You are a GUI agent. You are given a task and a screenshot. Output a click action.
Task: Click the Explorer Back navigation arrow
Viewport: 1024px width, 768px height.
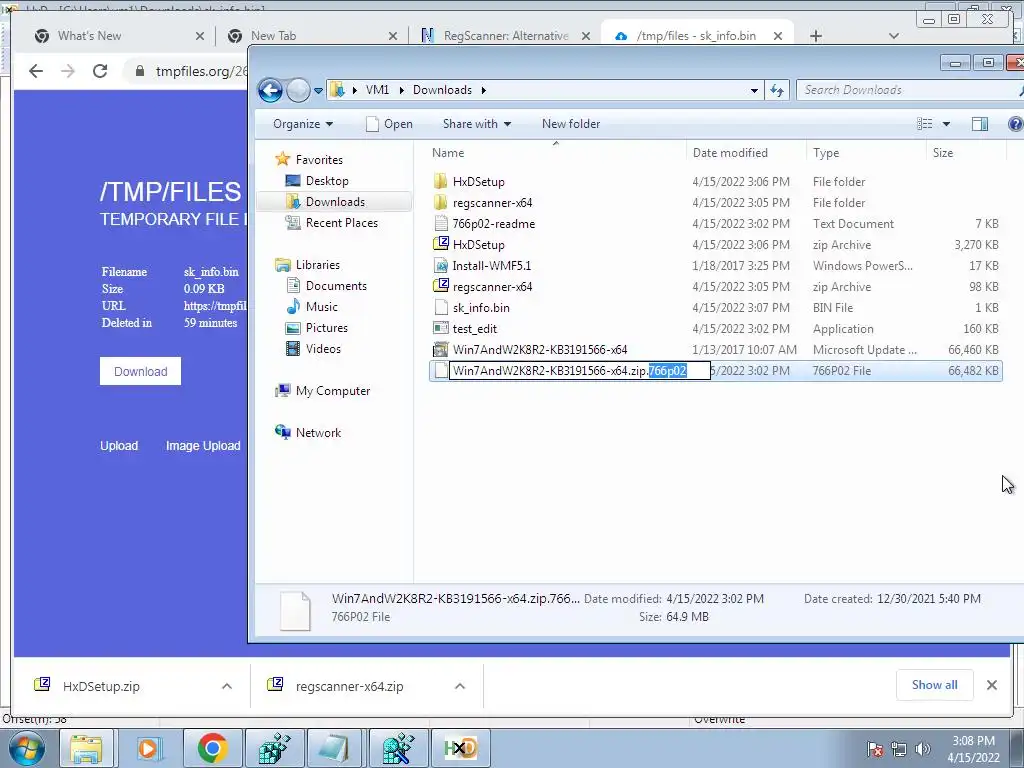[270, 90]
